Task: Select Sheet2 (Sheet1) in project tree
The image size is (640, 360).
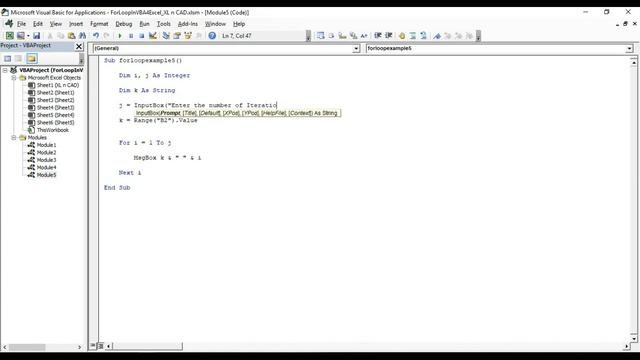Action: coord(56,93)
